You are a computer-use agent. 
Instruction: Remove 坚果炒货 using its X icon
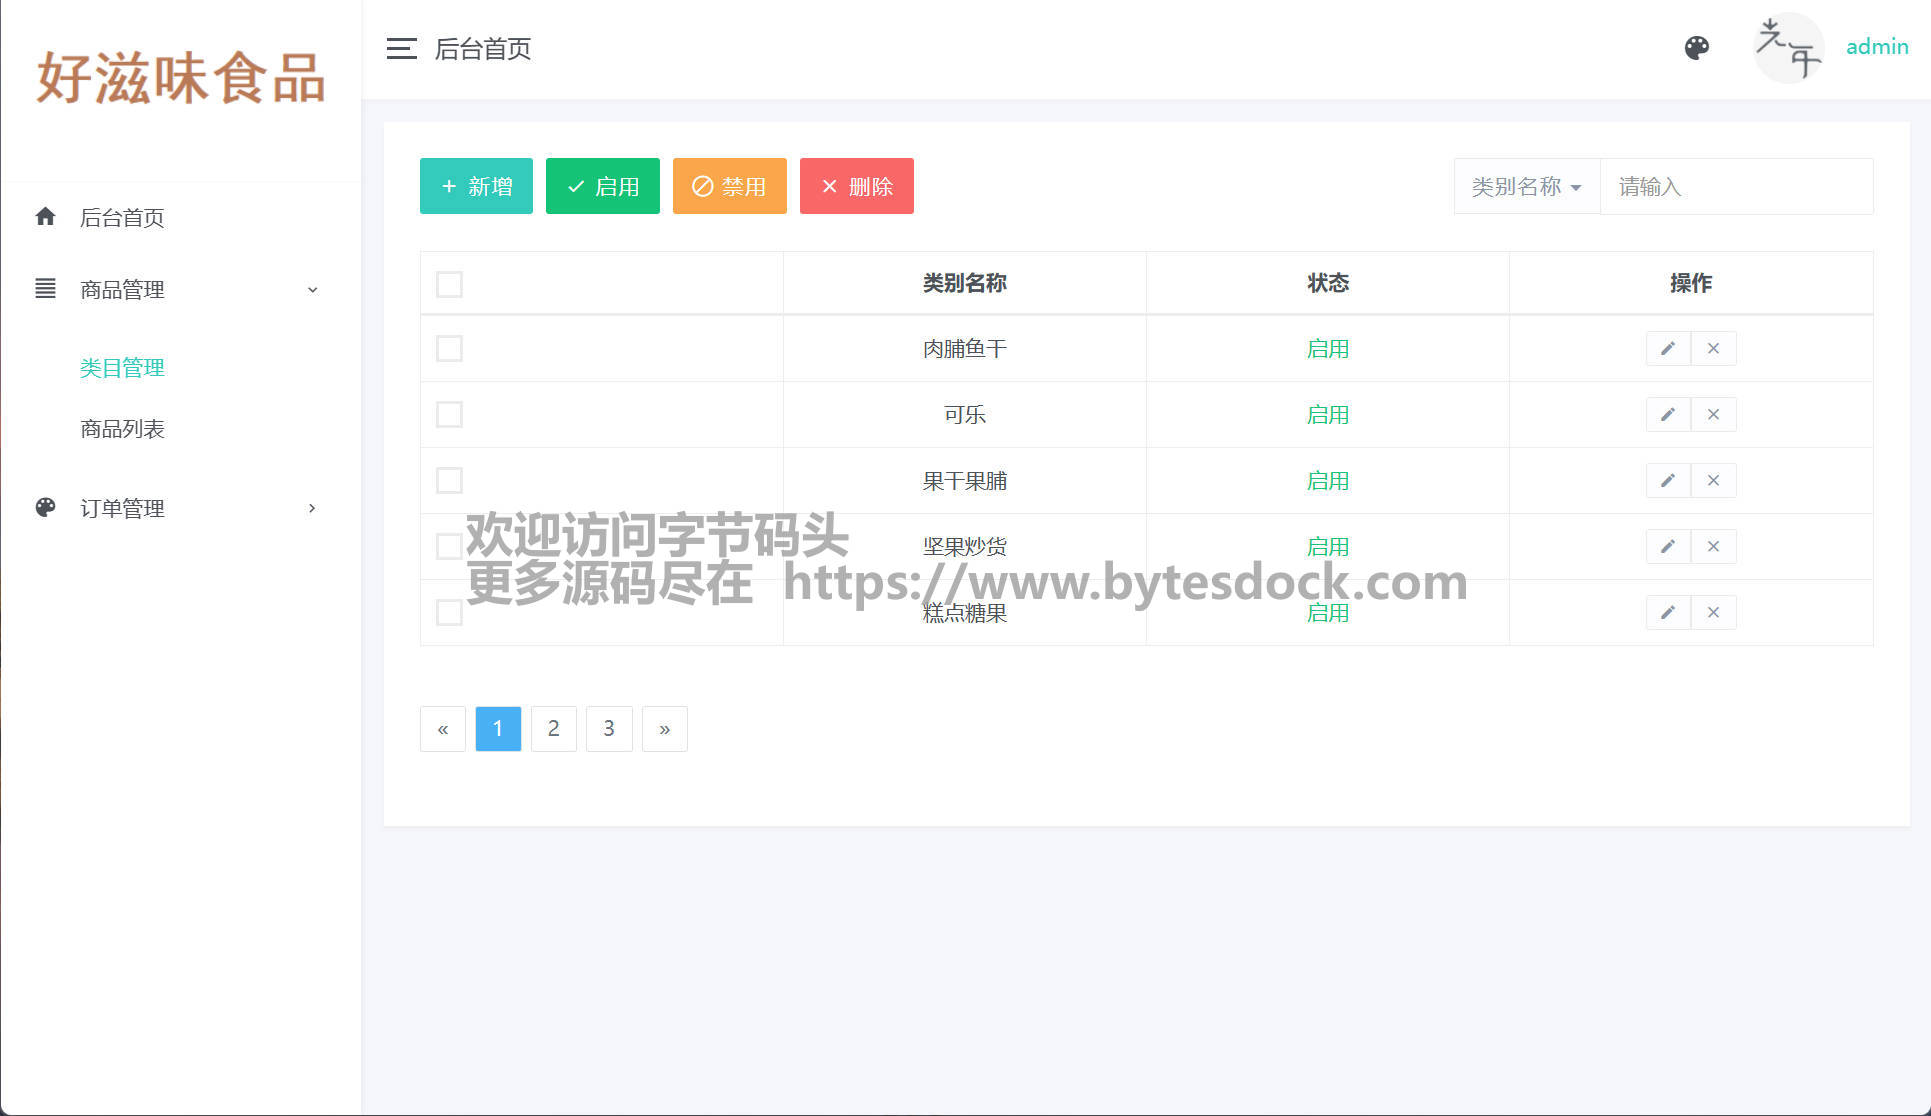click(x=1713, y=546)
